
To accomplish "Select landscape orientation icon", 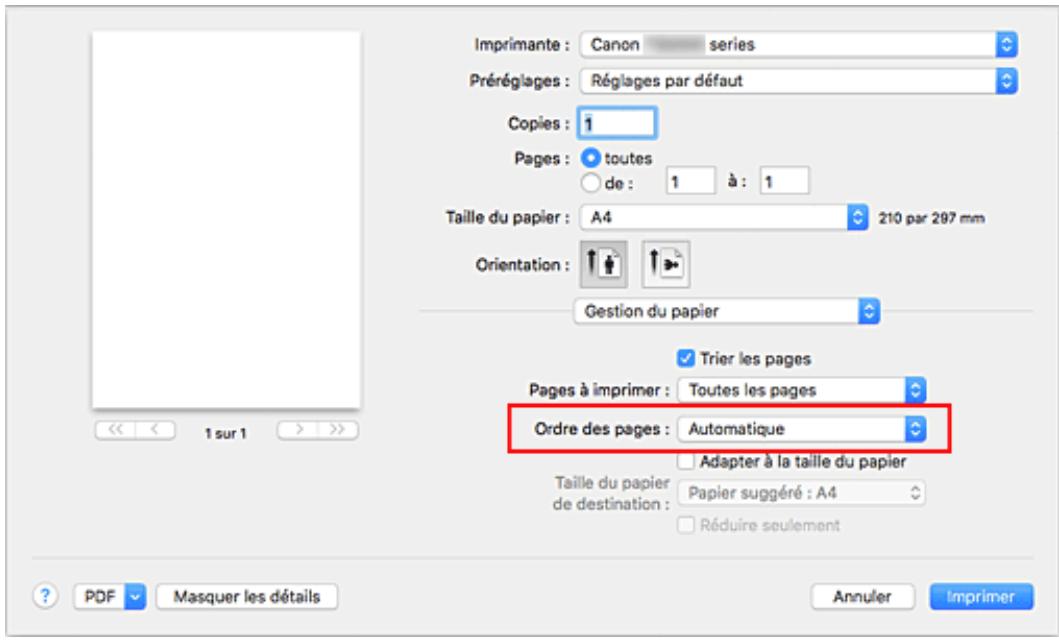I will tap(666, 264).
